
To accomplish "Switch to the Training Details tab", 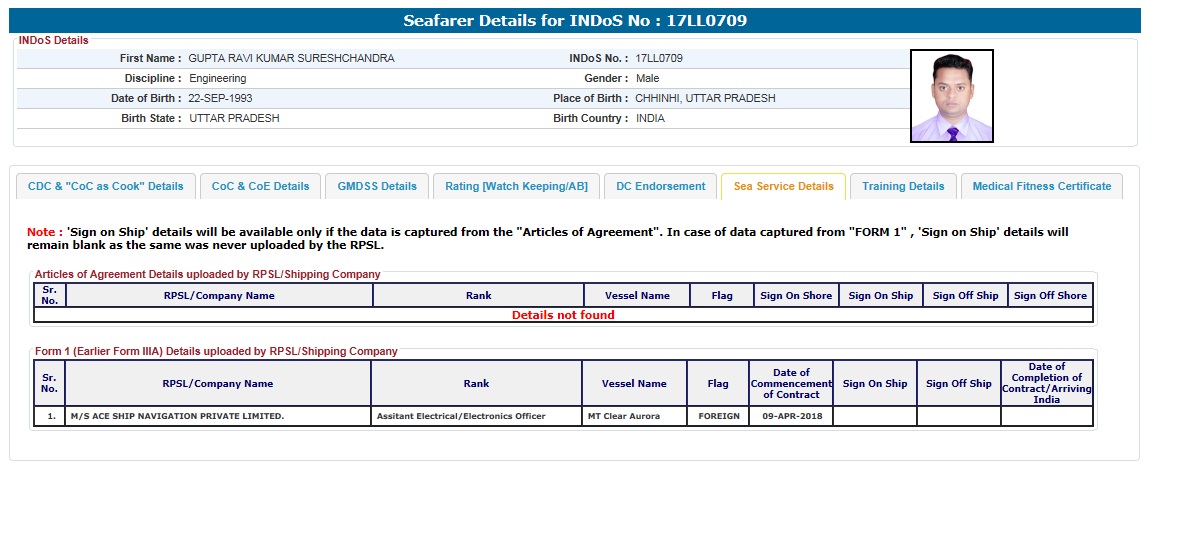I will [x=903, y=186].
